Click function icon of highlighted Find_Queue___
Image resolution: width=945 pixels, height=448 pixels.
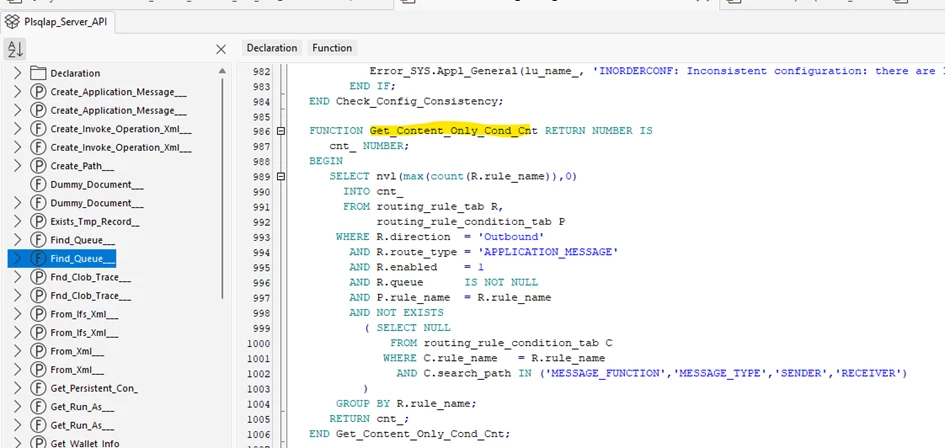pos(38,259)
